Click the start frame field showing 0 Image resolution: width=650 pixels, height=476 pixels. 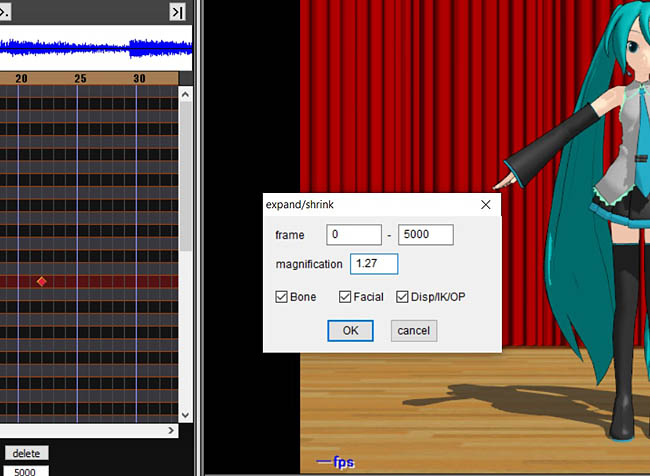[x=354, y=235]
